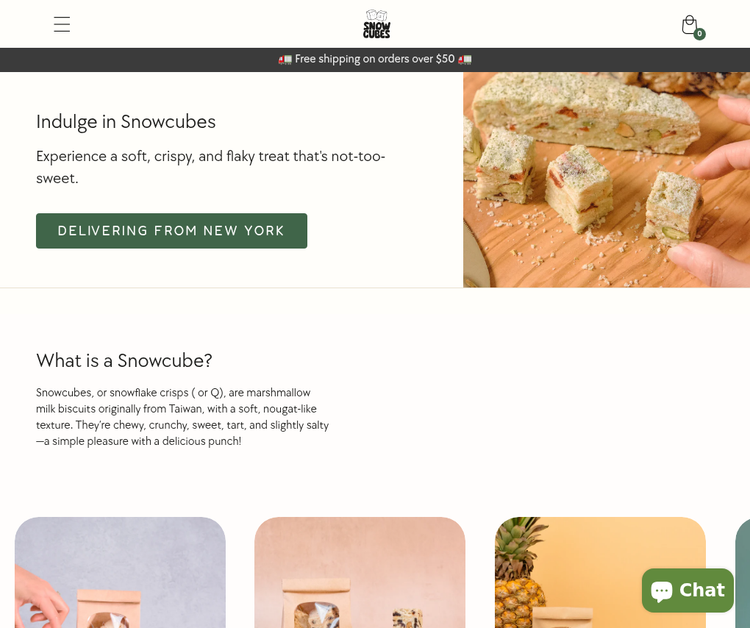
Task: Click the cart item count badge
Action: [x=699, y=33]
